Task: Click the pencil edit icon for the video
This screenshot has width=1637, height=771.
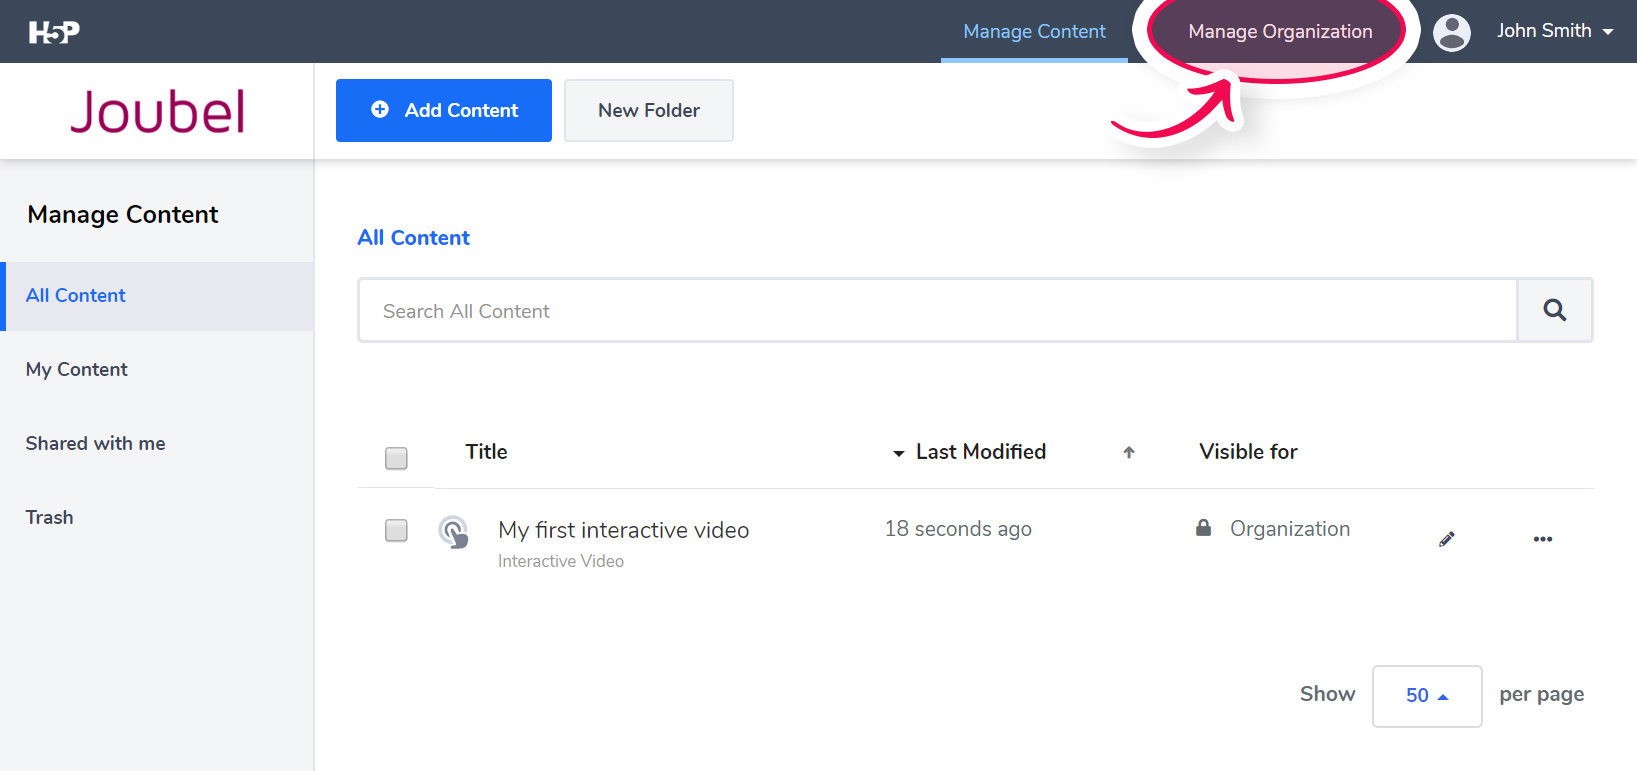Action: 1446,539
